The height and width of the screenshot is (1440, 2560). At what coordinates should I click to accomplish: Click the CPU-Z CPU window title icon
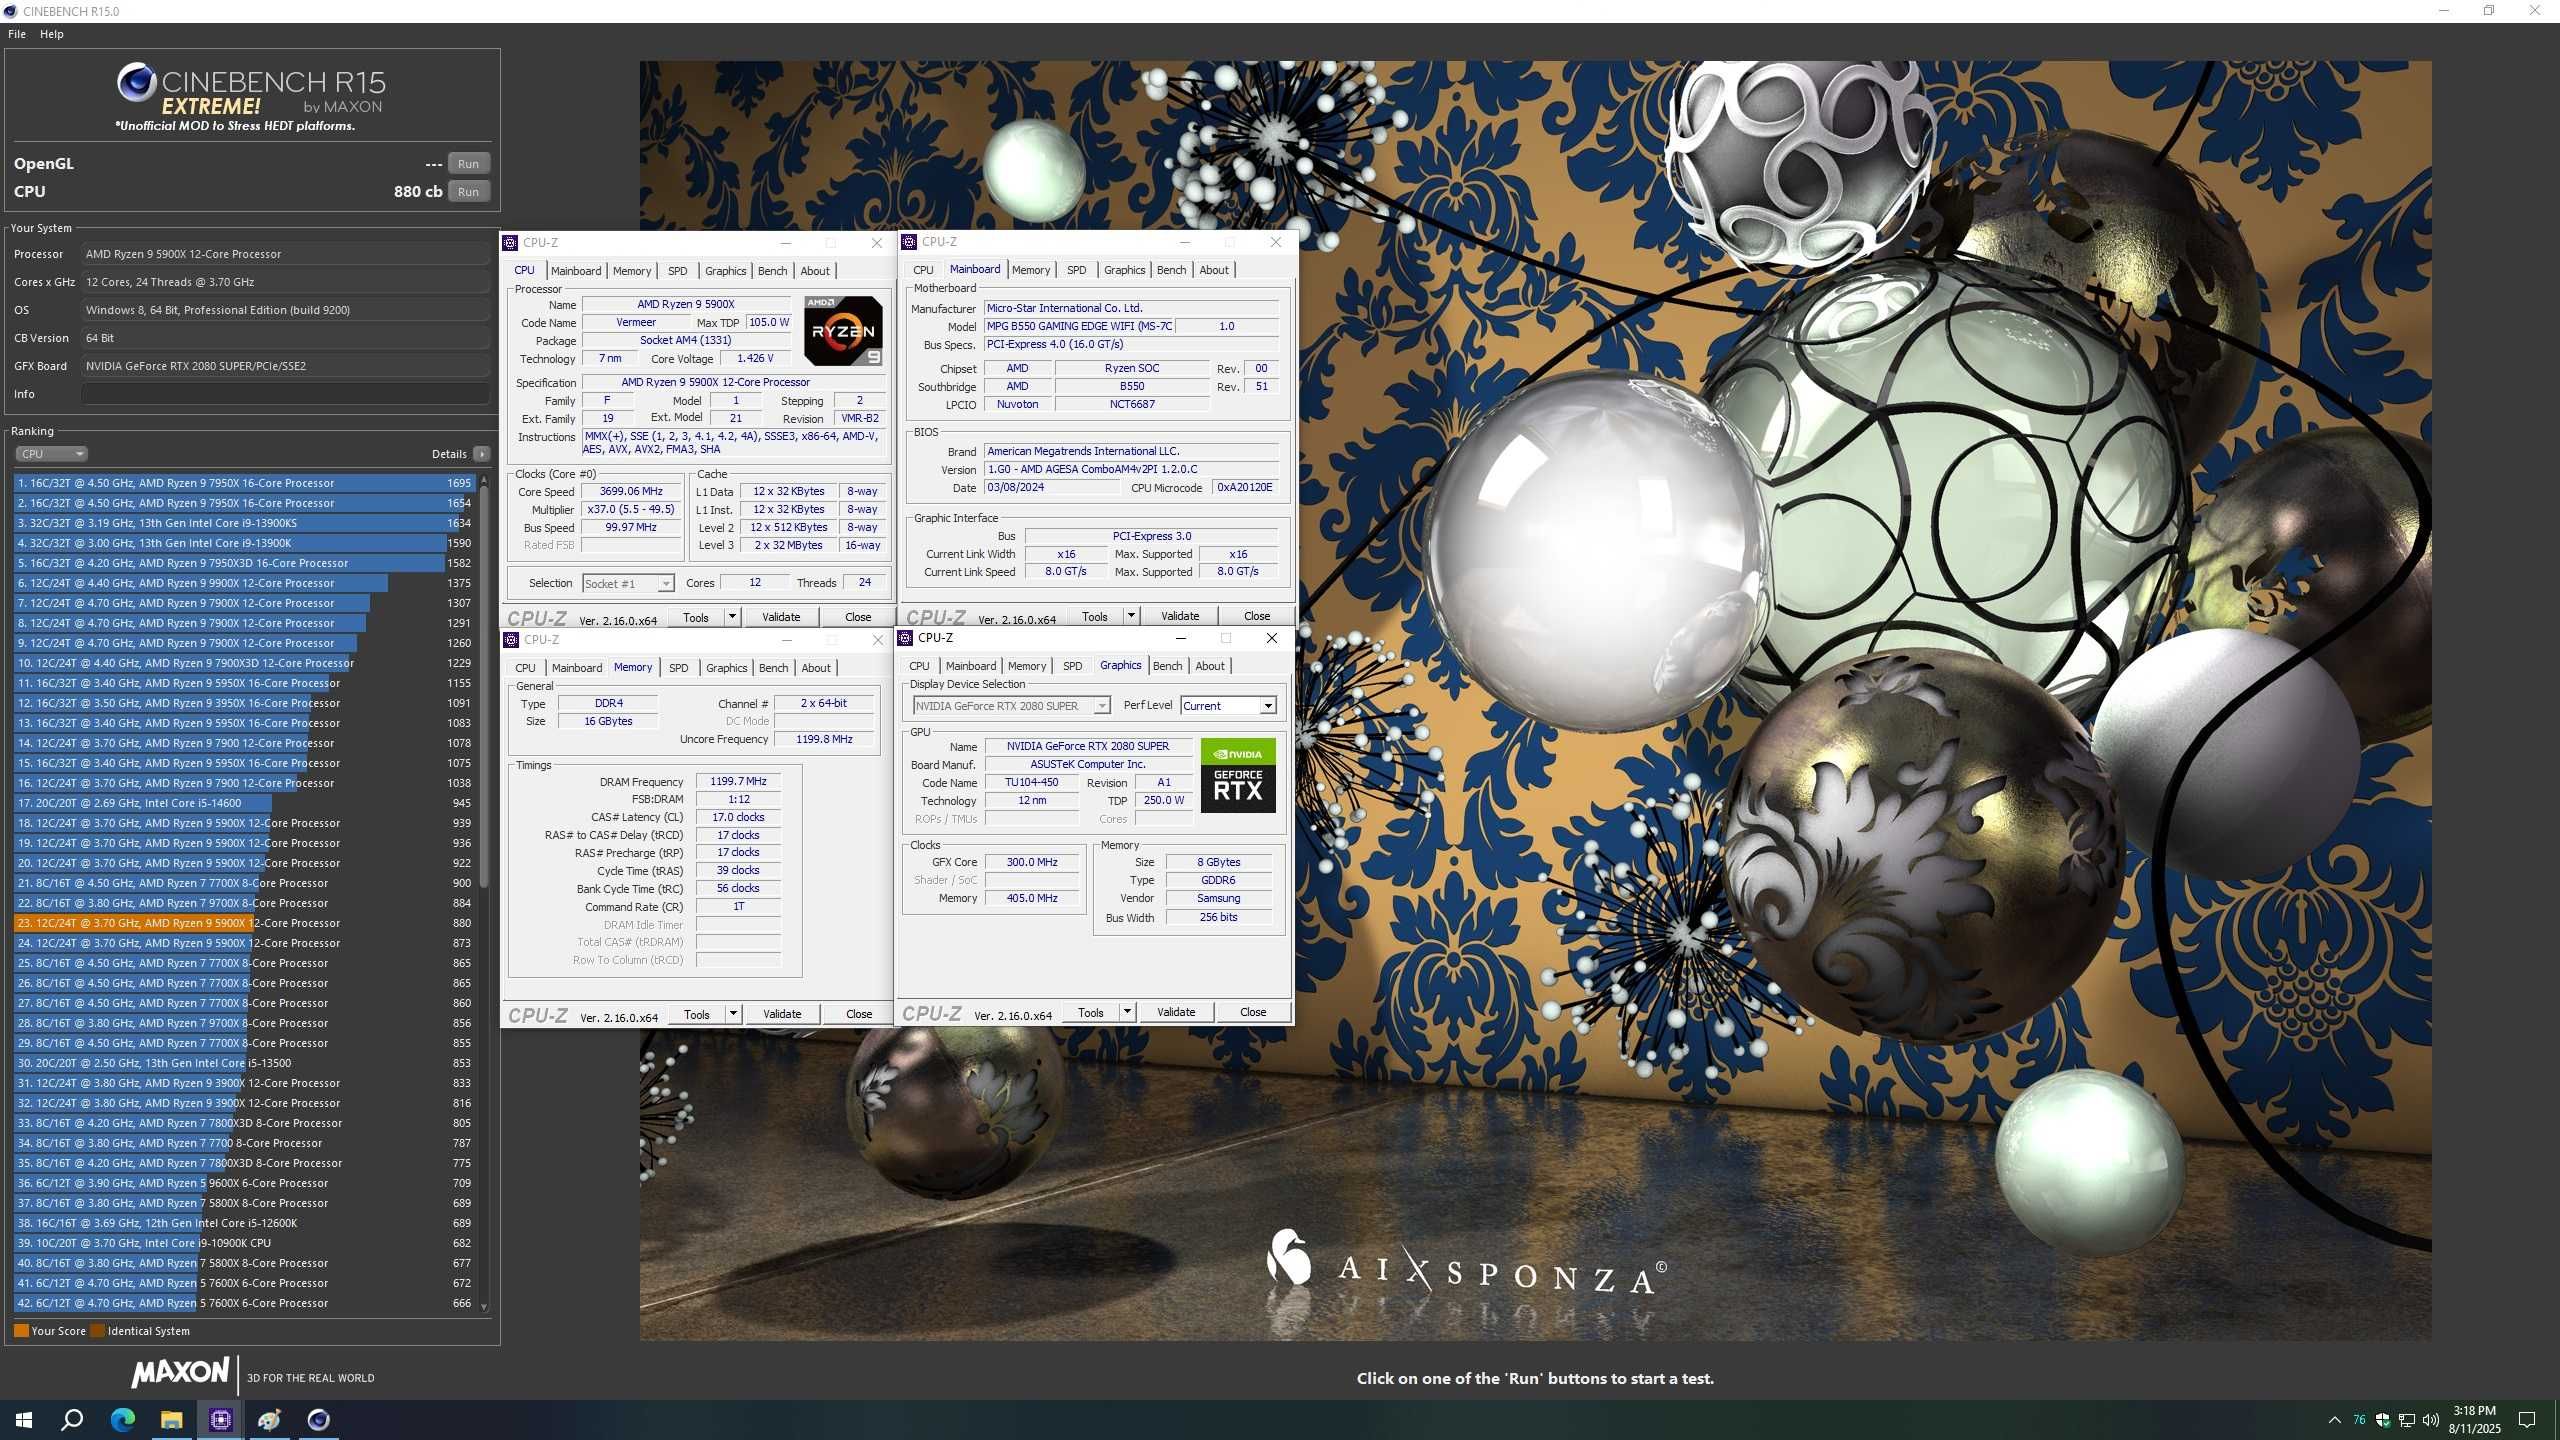[510, 243]
